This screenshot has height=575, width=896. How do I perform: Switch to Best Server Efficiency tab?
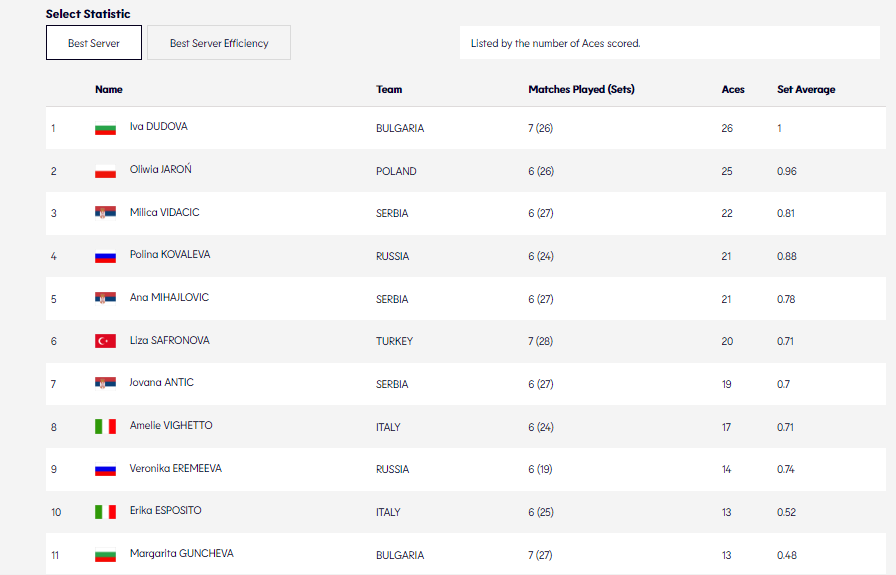pyautogui.click(x=219, y=43)
